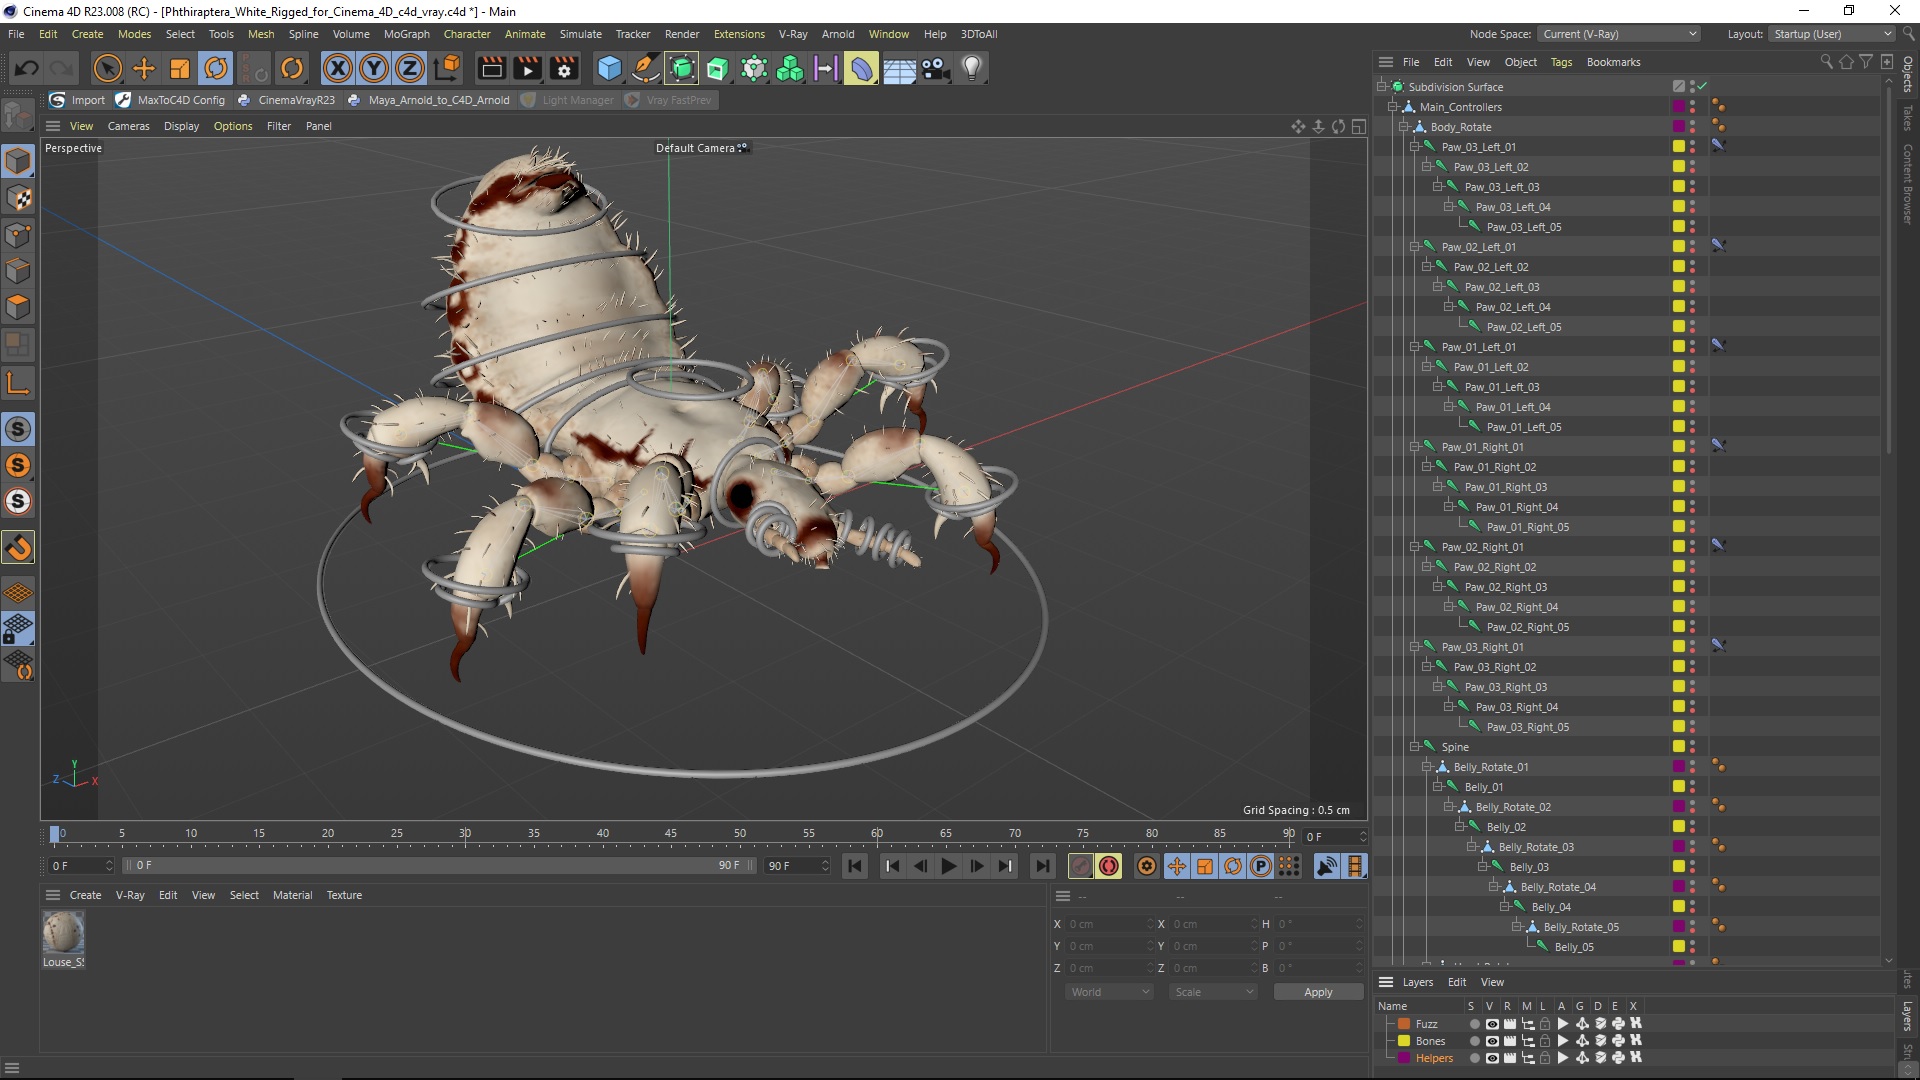Open Layout Startup dropdown
The image size is (1920, 1080).
click(1831, 34)
